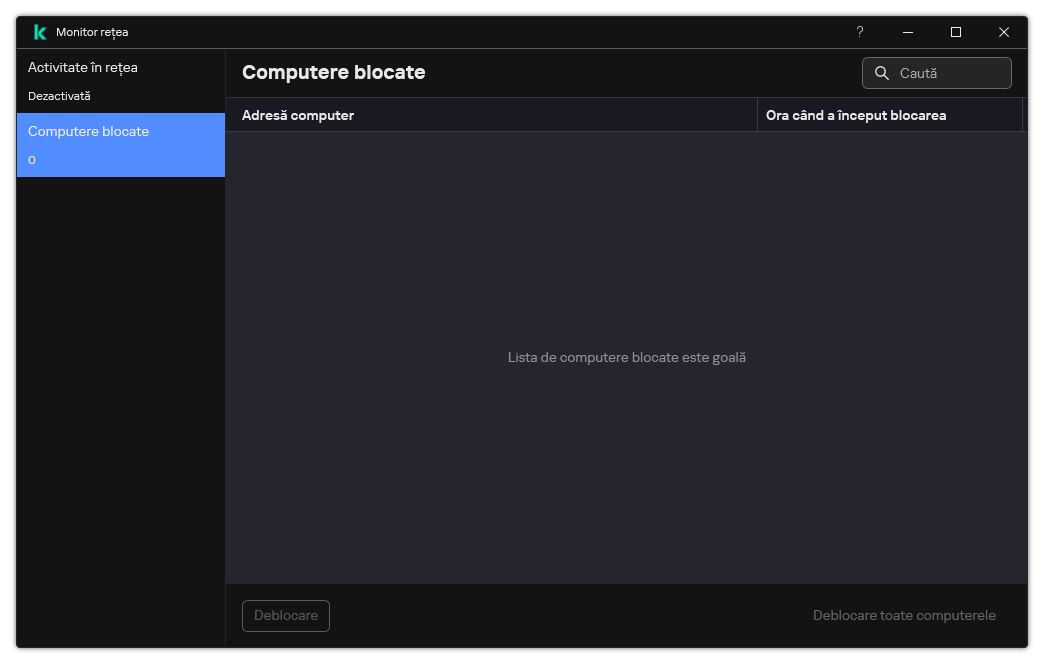Sort by Ora când a început blocarea
This screenshot has width=1044, height=664.
pos(856,115)
